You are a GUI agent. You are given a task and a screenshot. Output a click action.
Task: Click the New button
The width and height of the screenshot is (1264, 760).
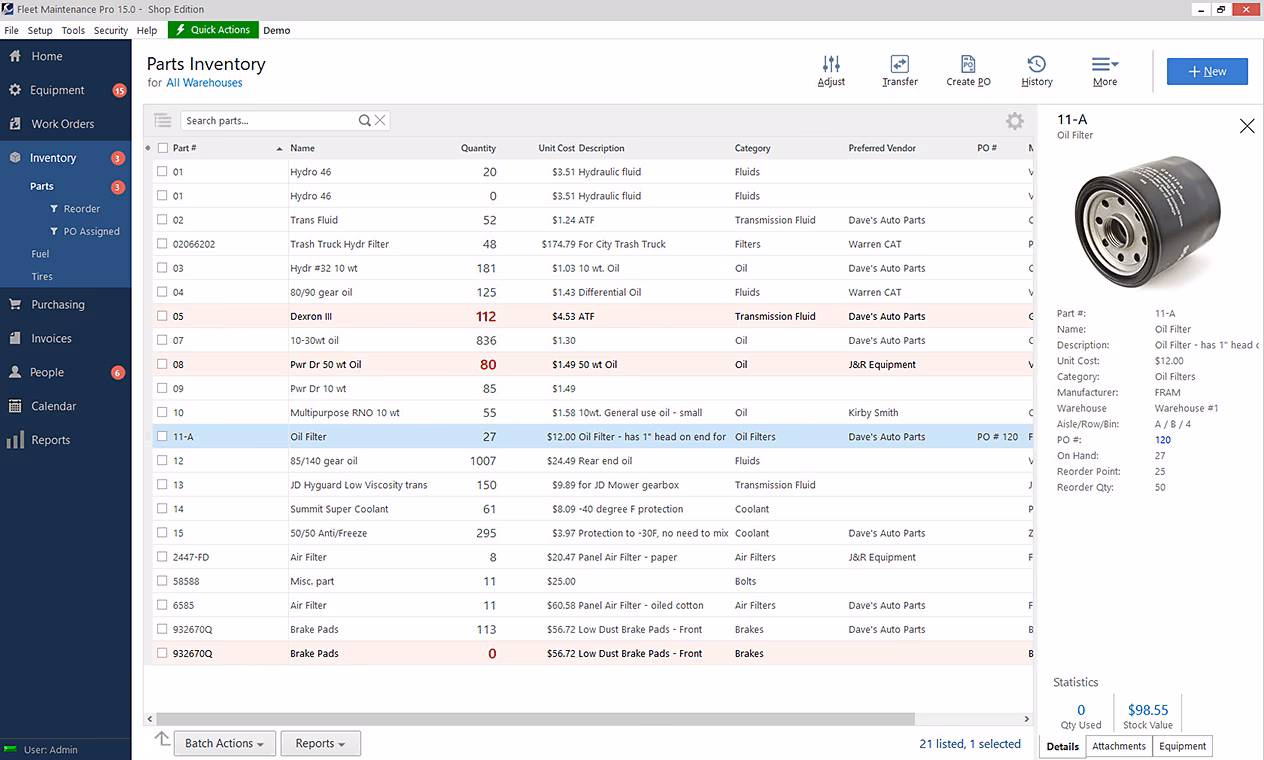click(x=1207, y=71)
